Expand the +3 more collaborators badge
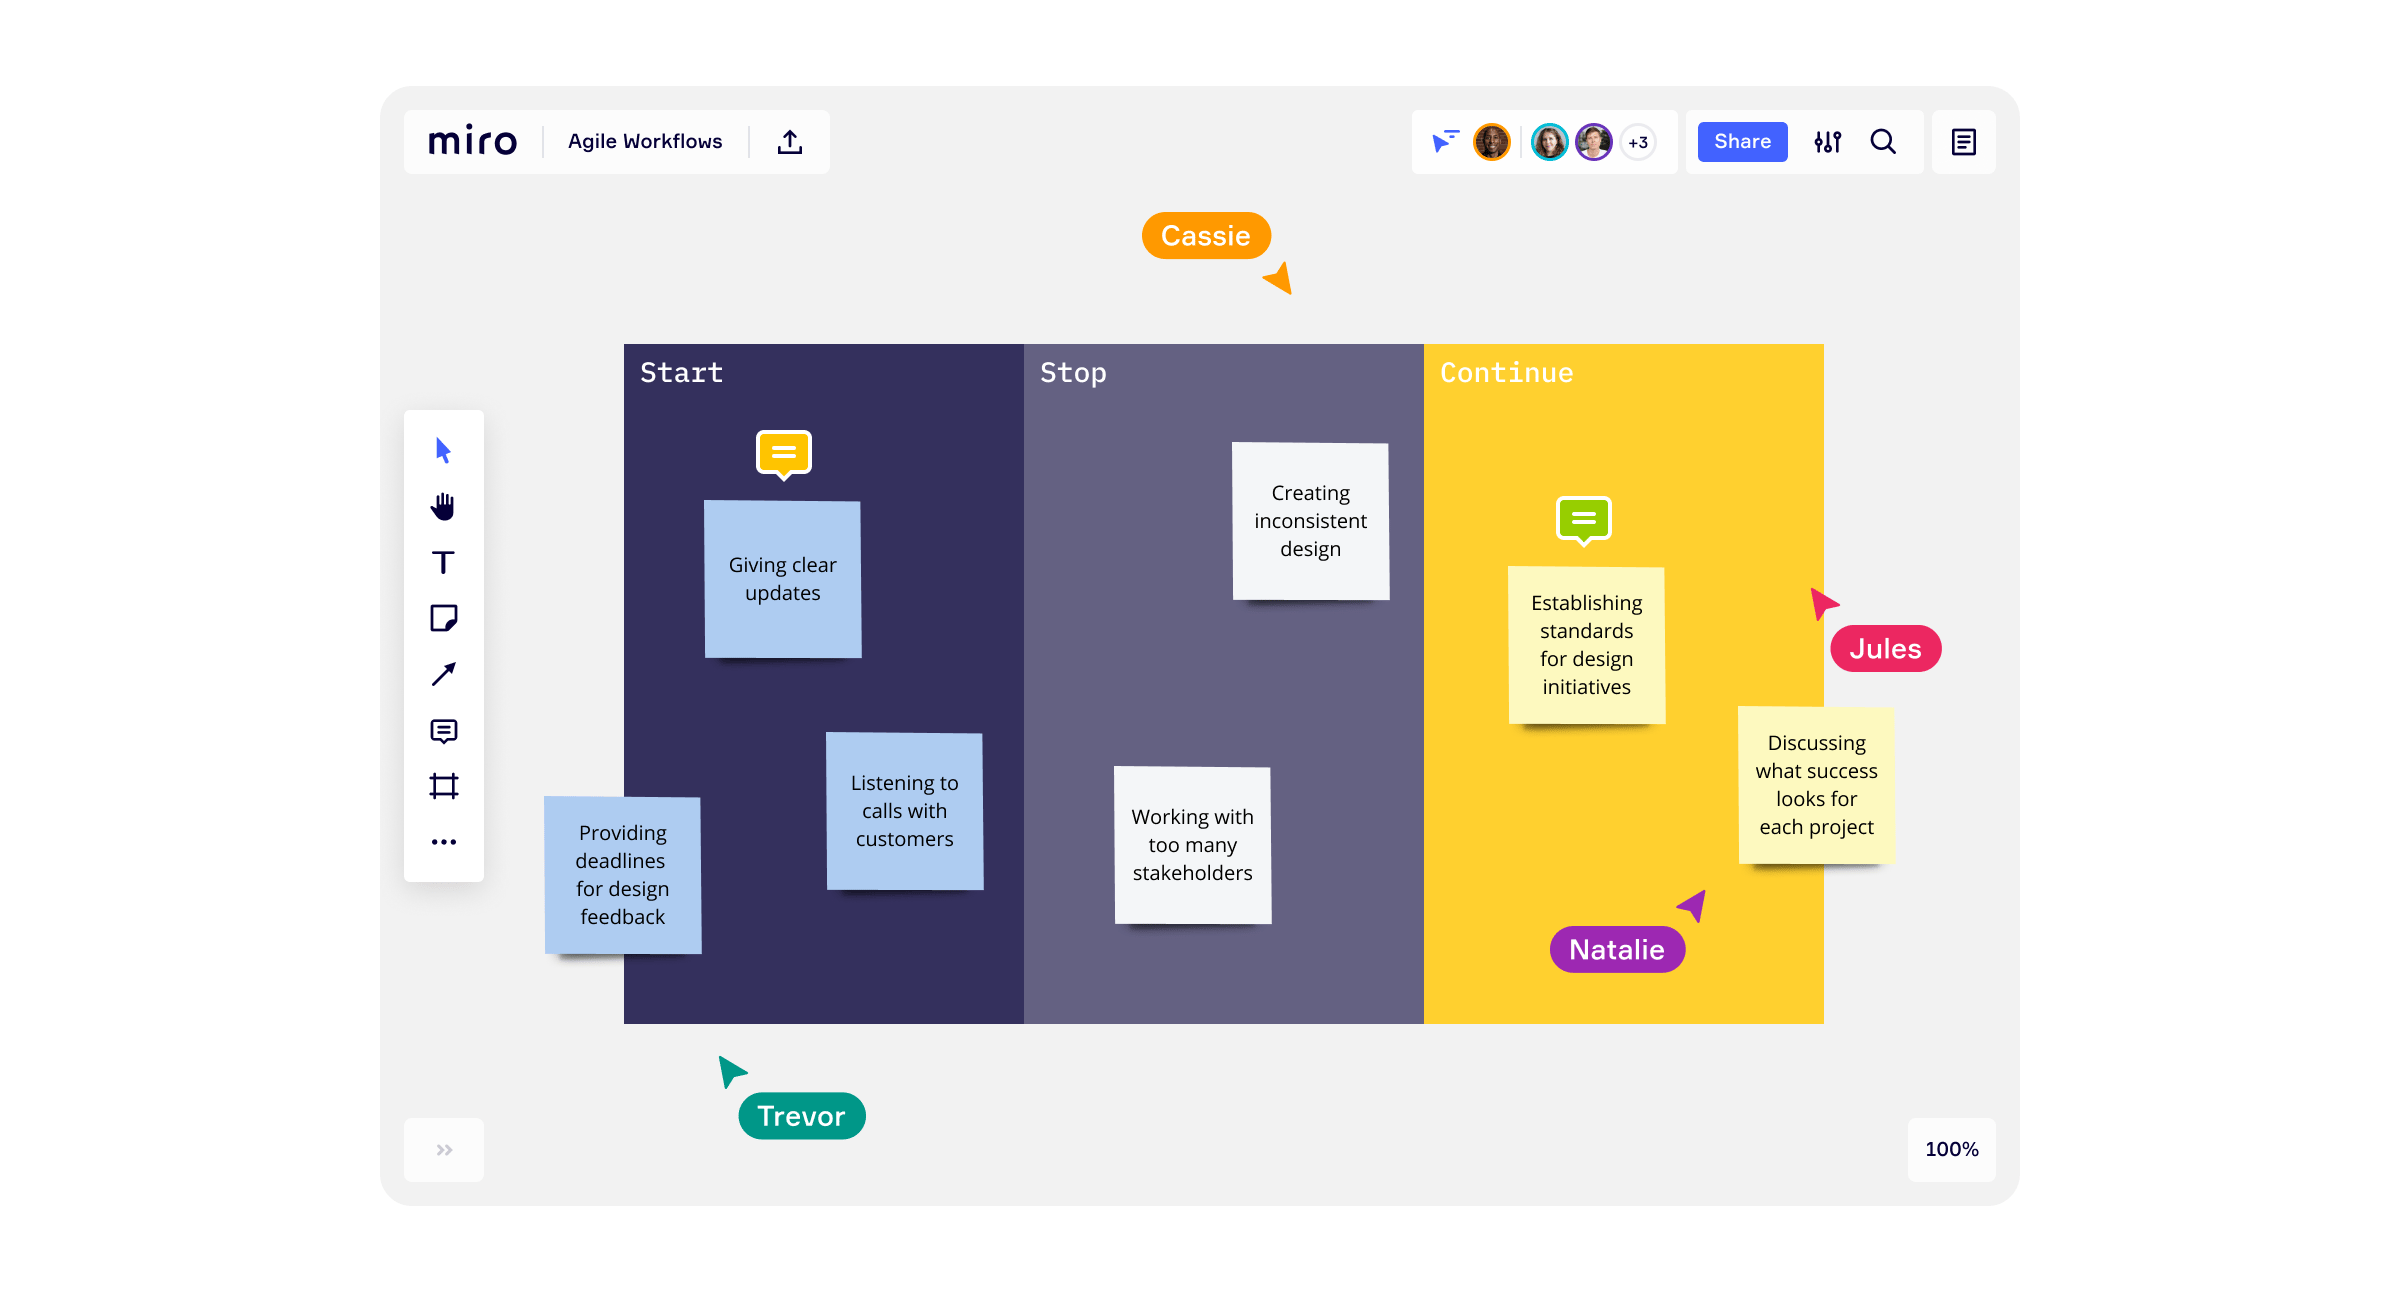The image size is (2400, 1294). 1638,142
